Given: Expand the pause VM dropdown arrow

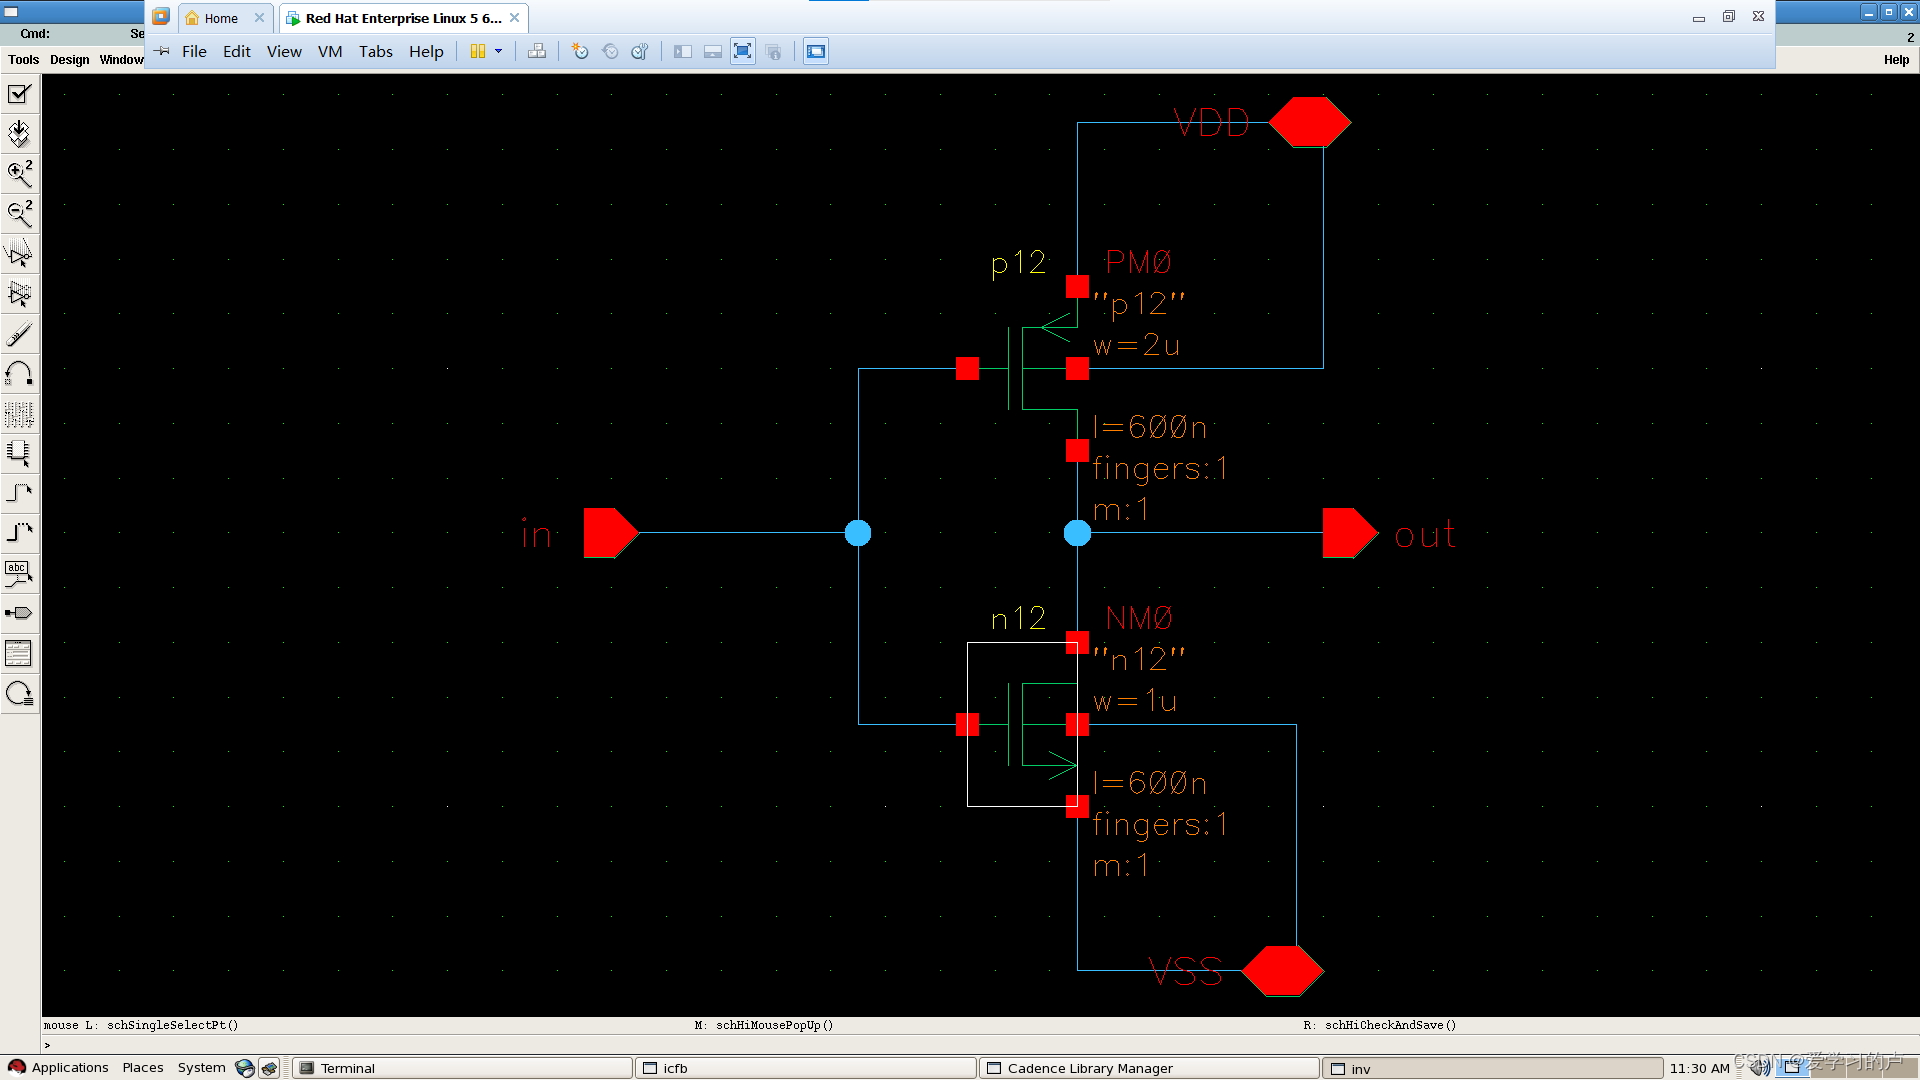Looking at the screenshot, I should (498, 51).
